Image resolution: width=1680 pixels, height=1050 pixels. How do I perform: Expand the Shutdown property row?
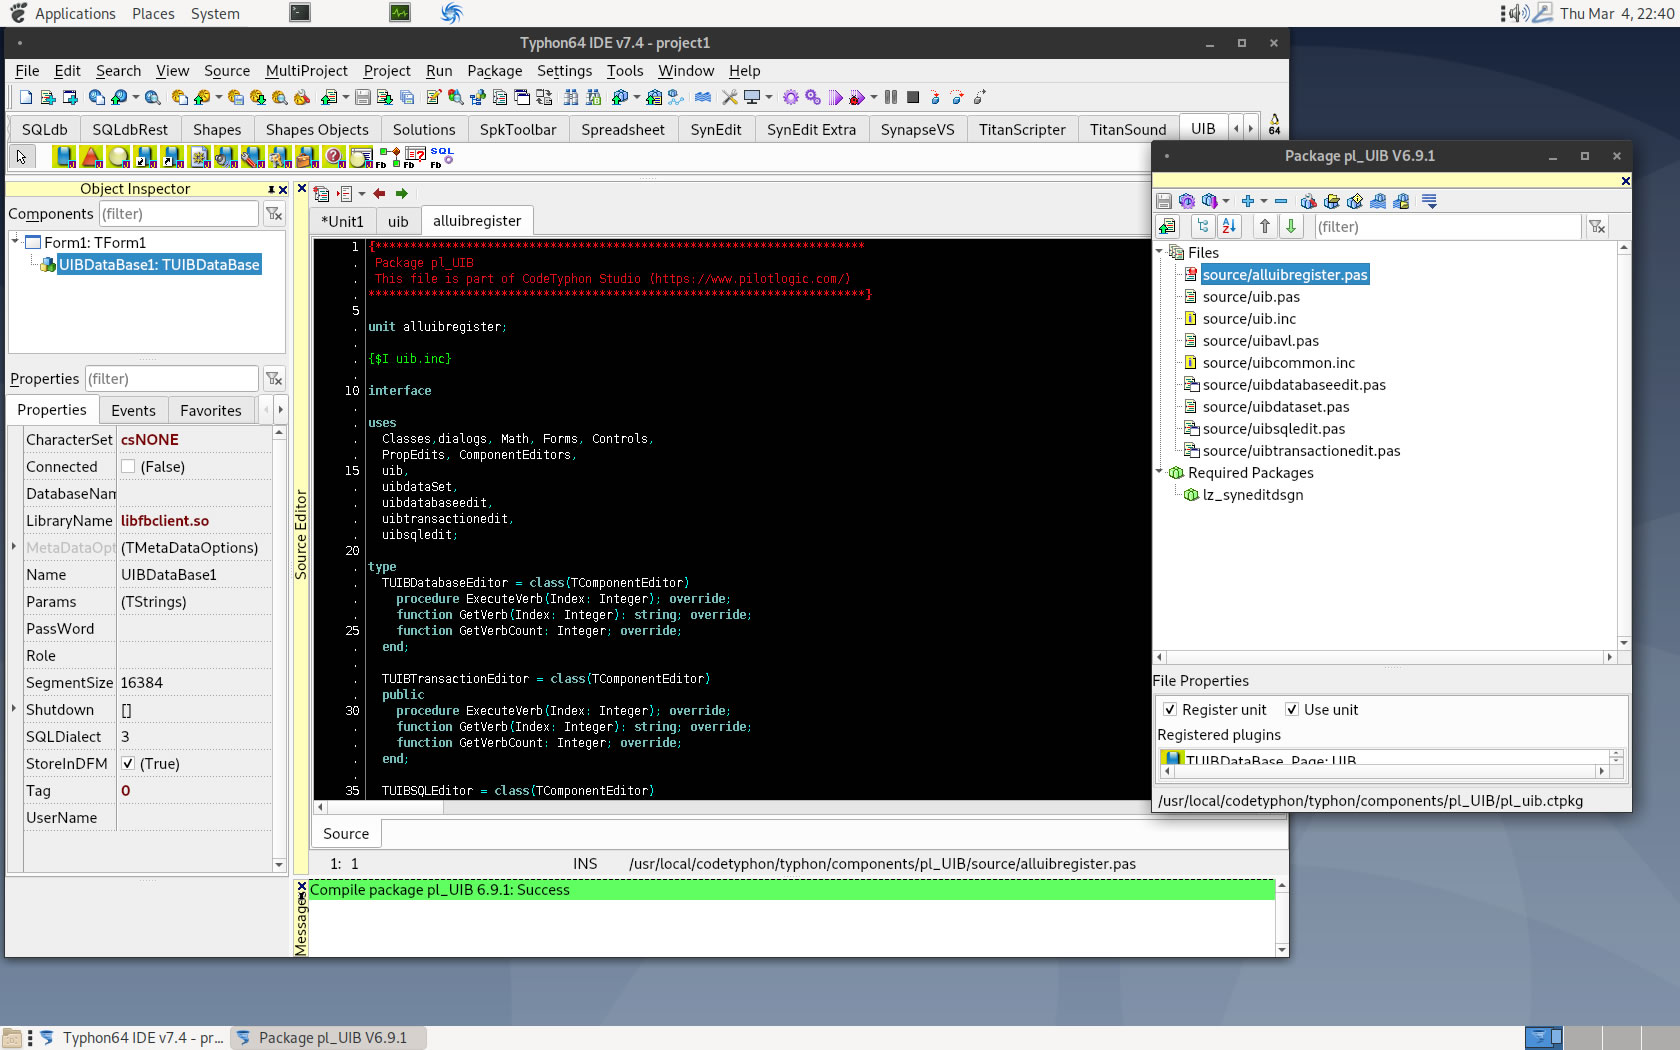(14, 709)
